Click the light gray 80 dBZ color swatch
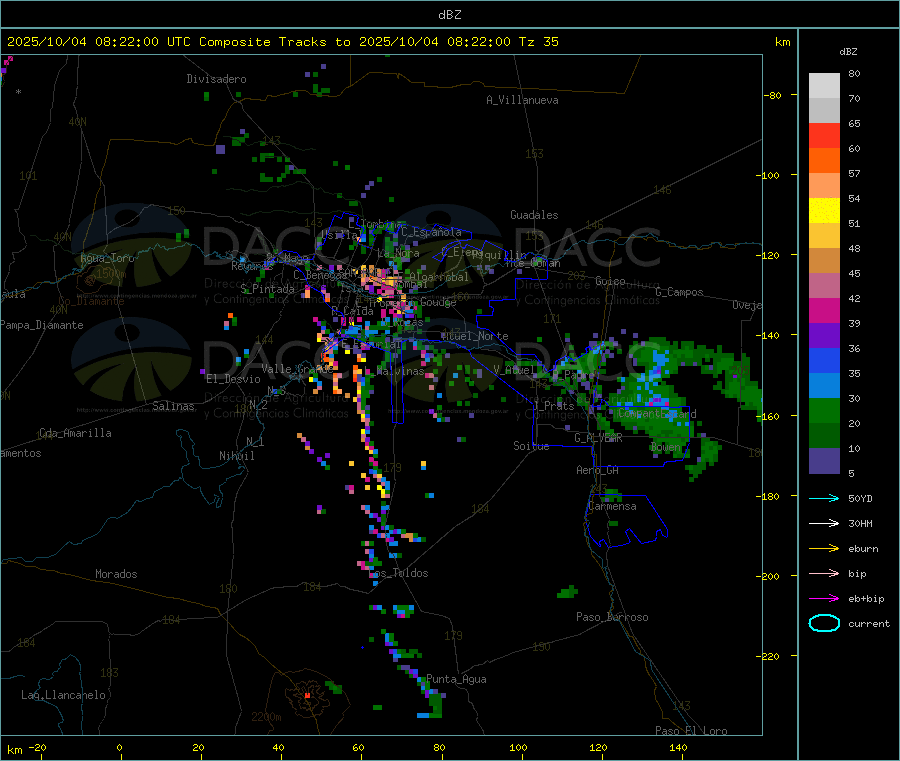Viewport: 900px width, 761px height. [x=824, y=85]
